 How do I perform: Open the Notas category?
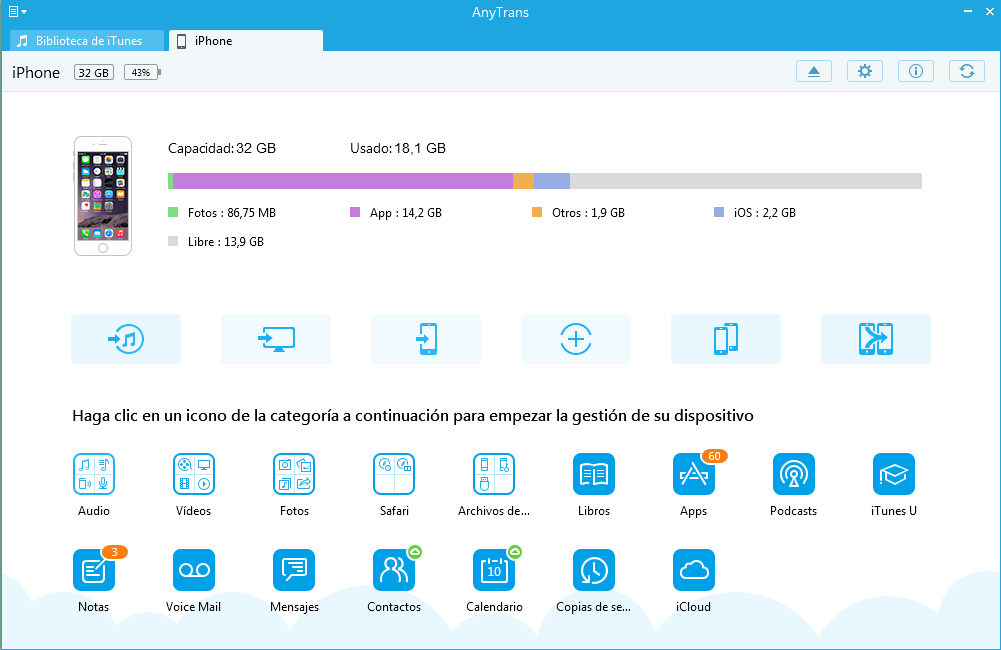pyautogui.click(x=94, y=570)
